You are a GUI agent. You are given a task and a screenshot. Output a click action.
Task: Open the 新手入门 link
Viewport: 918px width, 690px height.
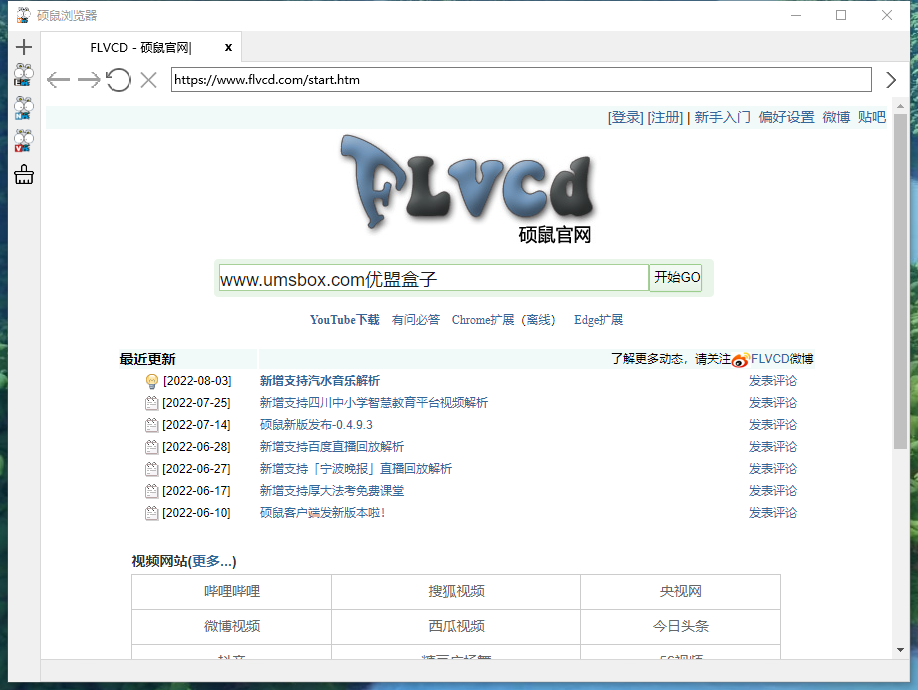(722, 118)
